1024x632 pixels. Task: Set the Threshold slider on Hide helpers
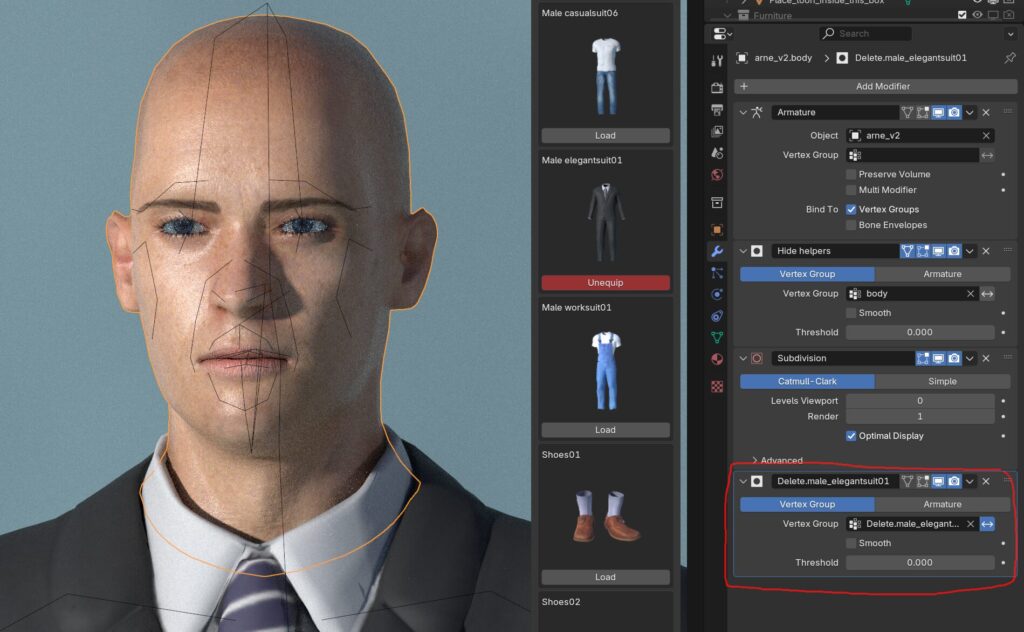[x=919, y=332]
